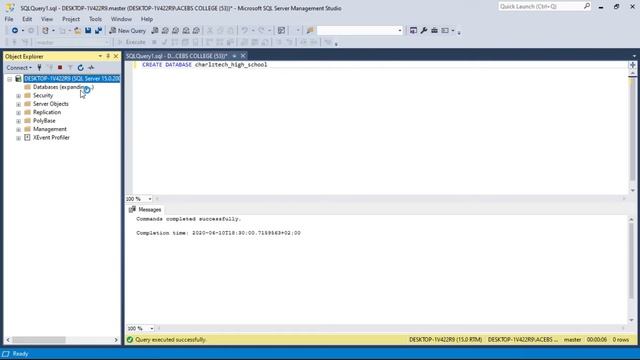Click the New Project toolbar icon
Image resolution: width=640 pixels, height=360 pixels.
pos(45,31)
